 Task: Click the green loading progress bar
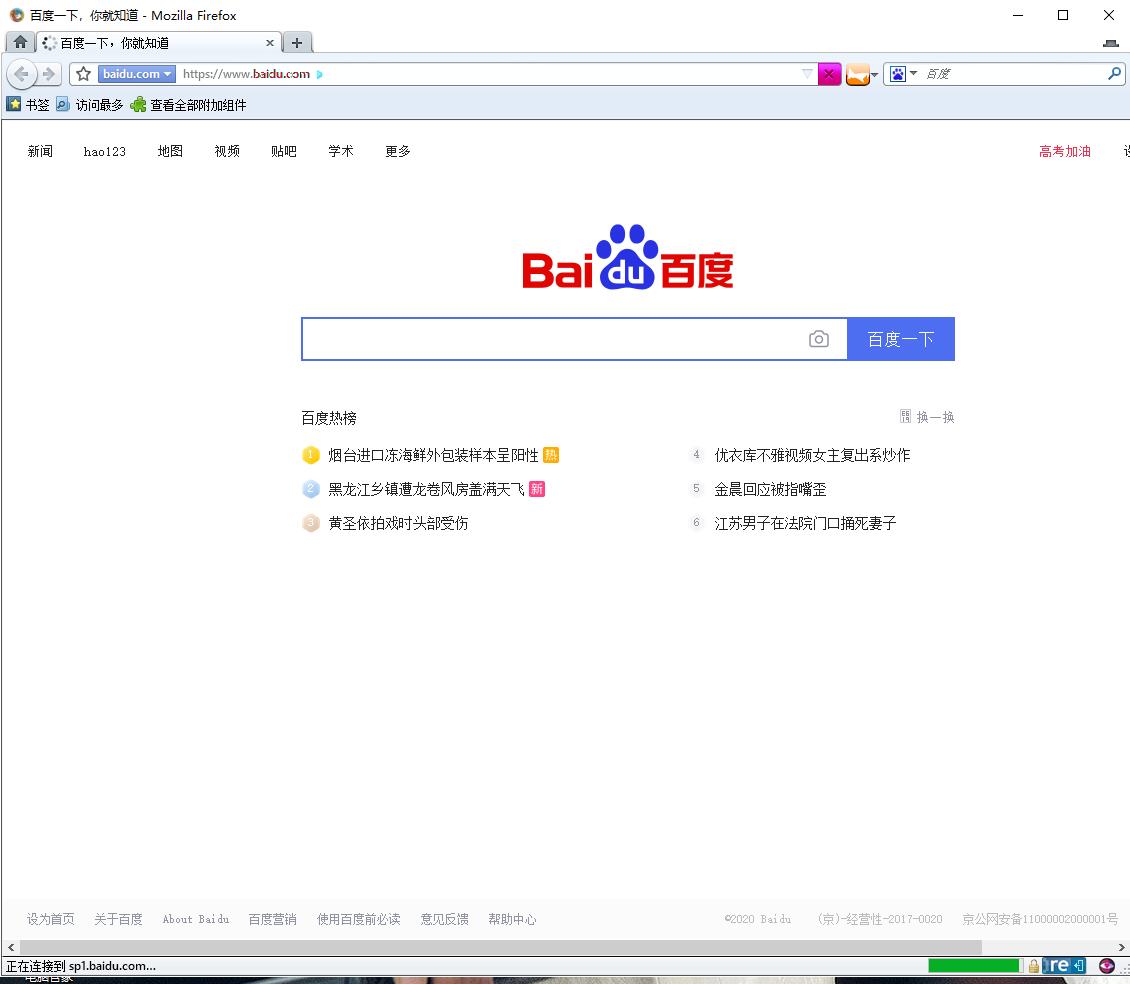point(975,966)
